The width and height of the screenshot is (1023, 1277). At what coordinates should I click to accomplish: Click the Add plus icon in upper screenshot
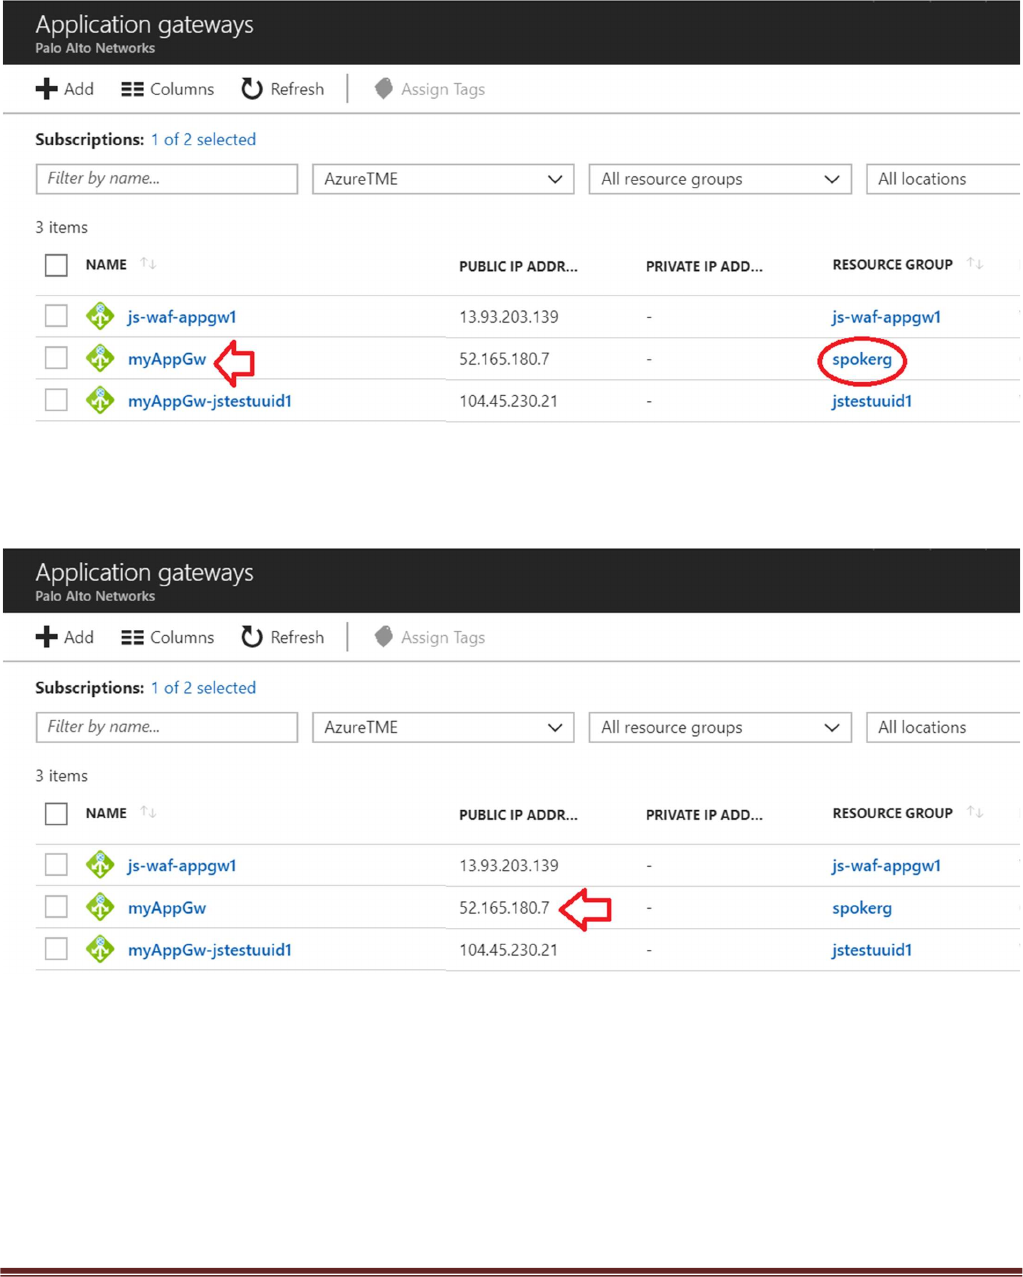(x=46, y=89)
